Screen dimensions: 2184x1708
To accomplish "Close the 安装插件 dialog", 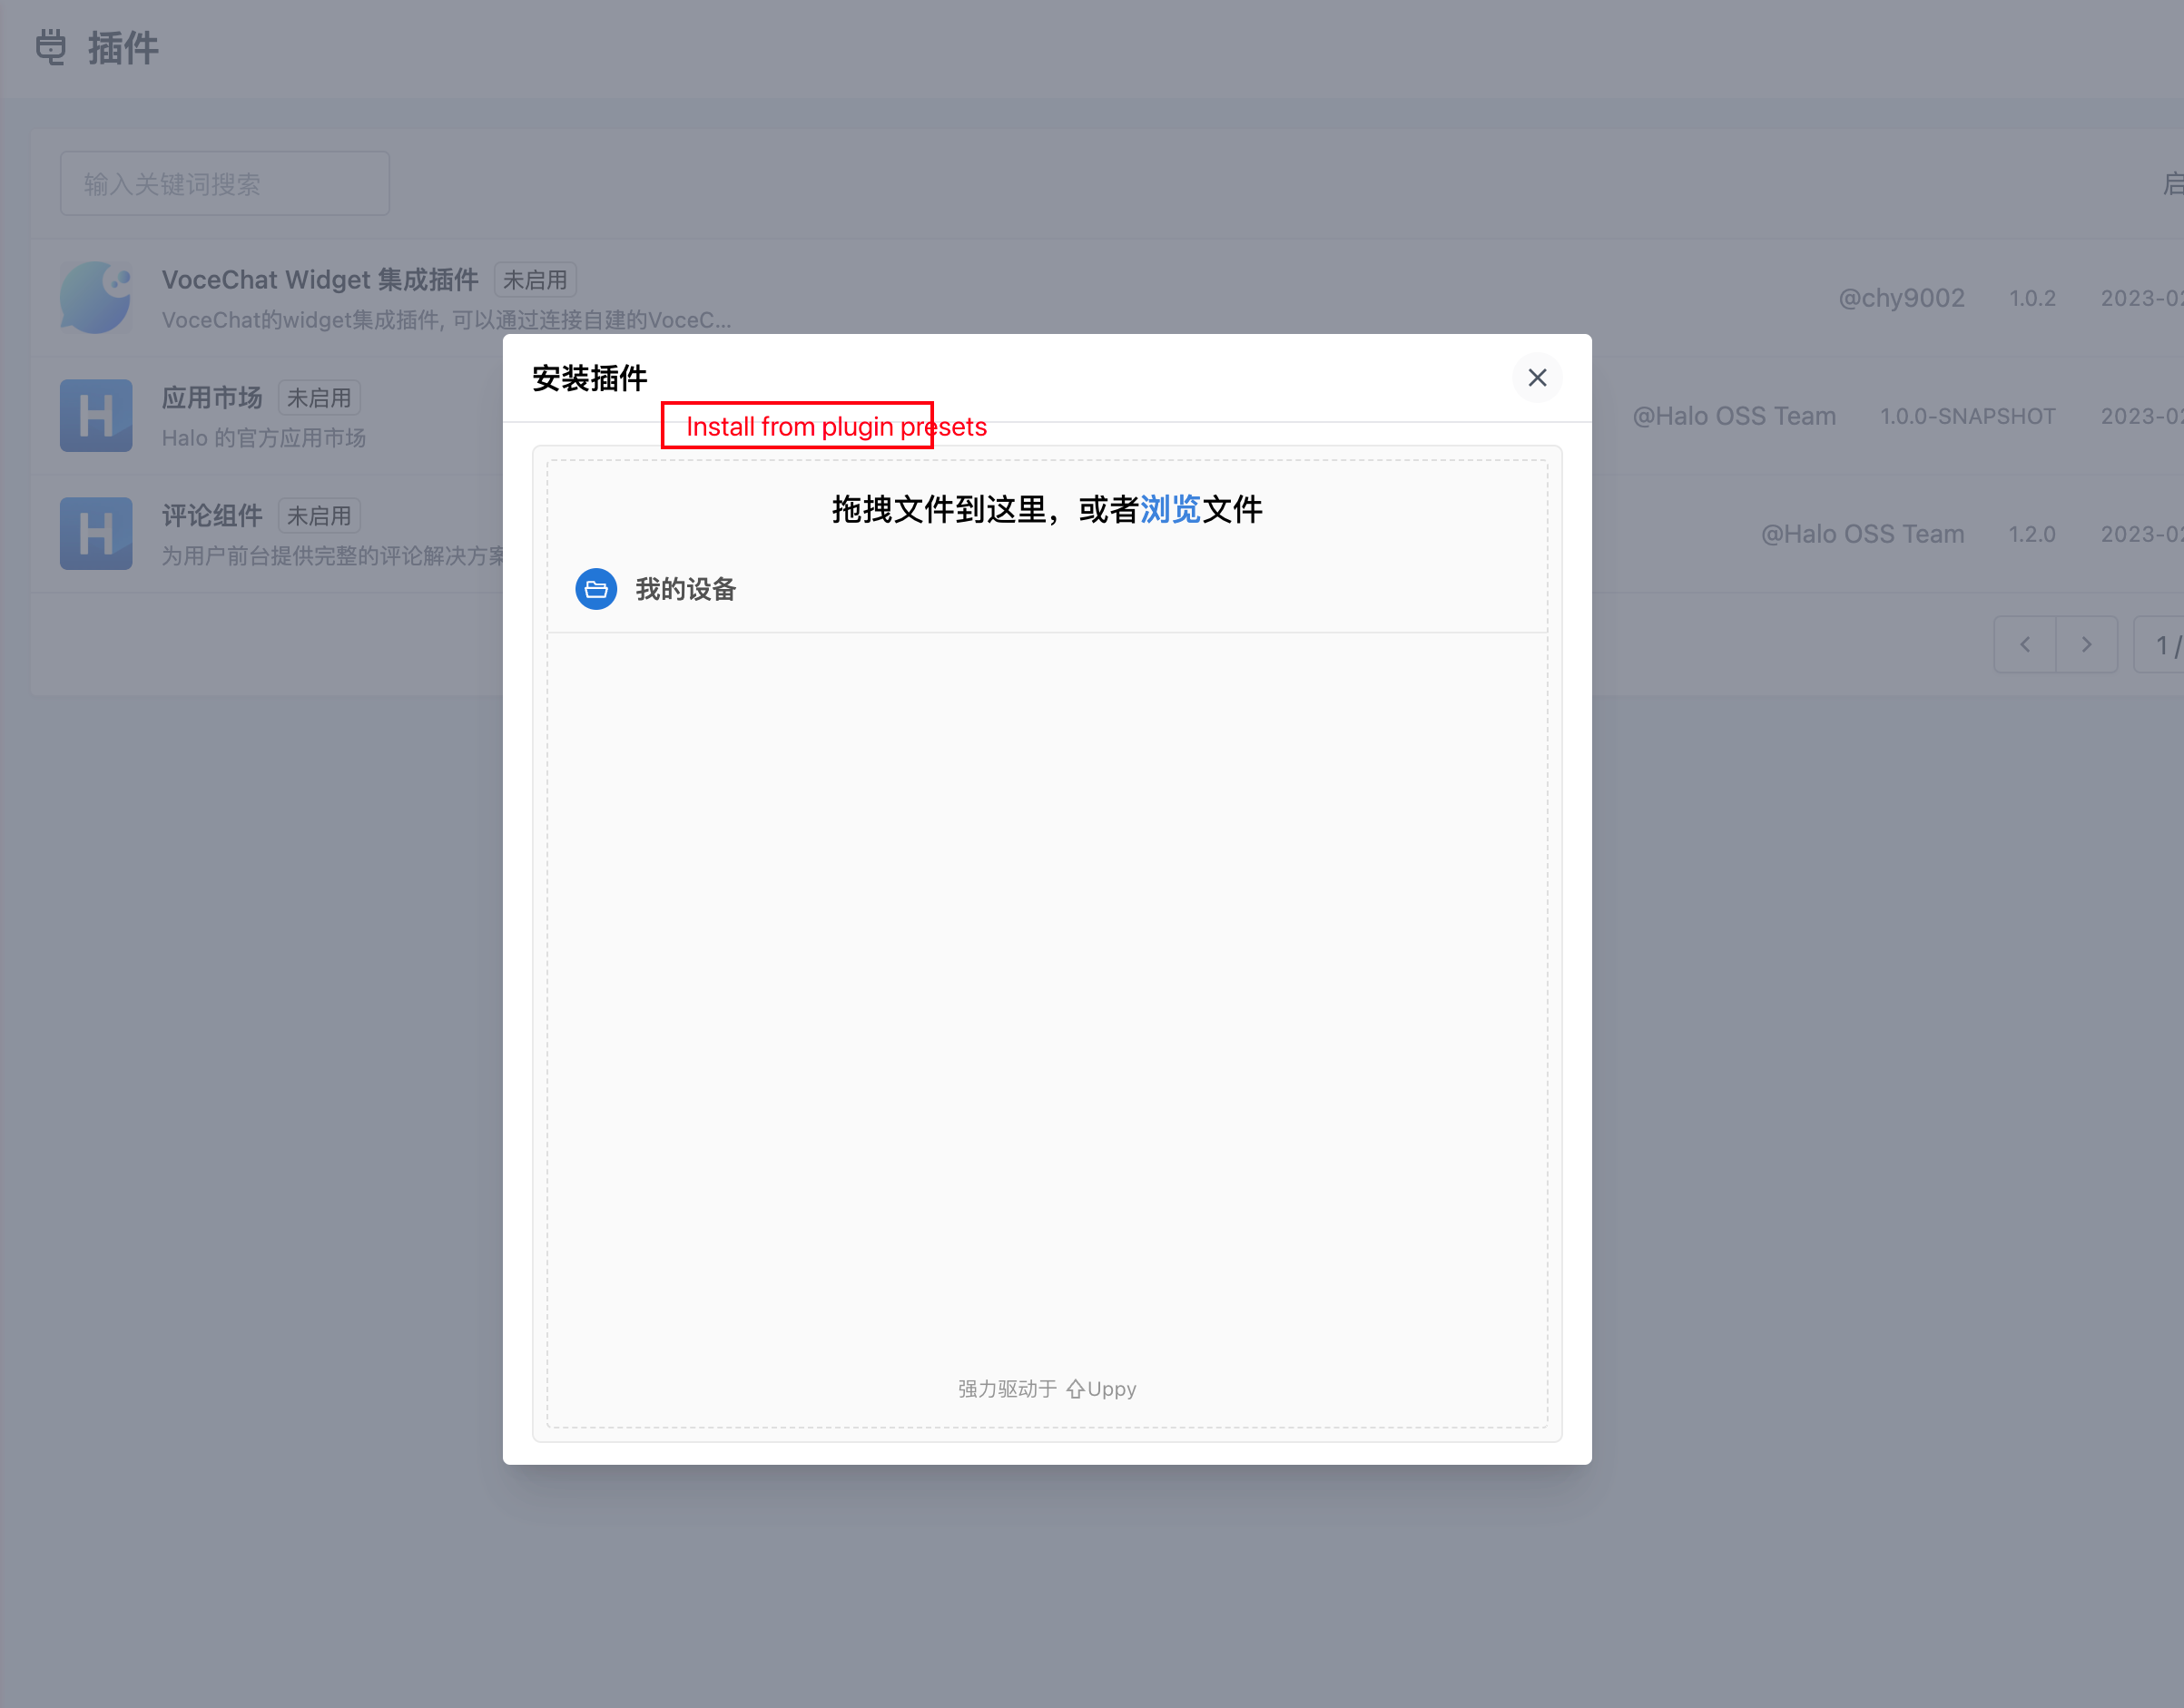I will tap(1537, 378).
